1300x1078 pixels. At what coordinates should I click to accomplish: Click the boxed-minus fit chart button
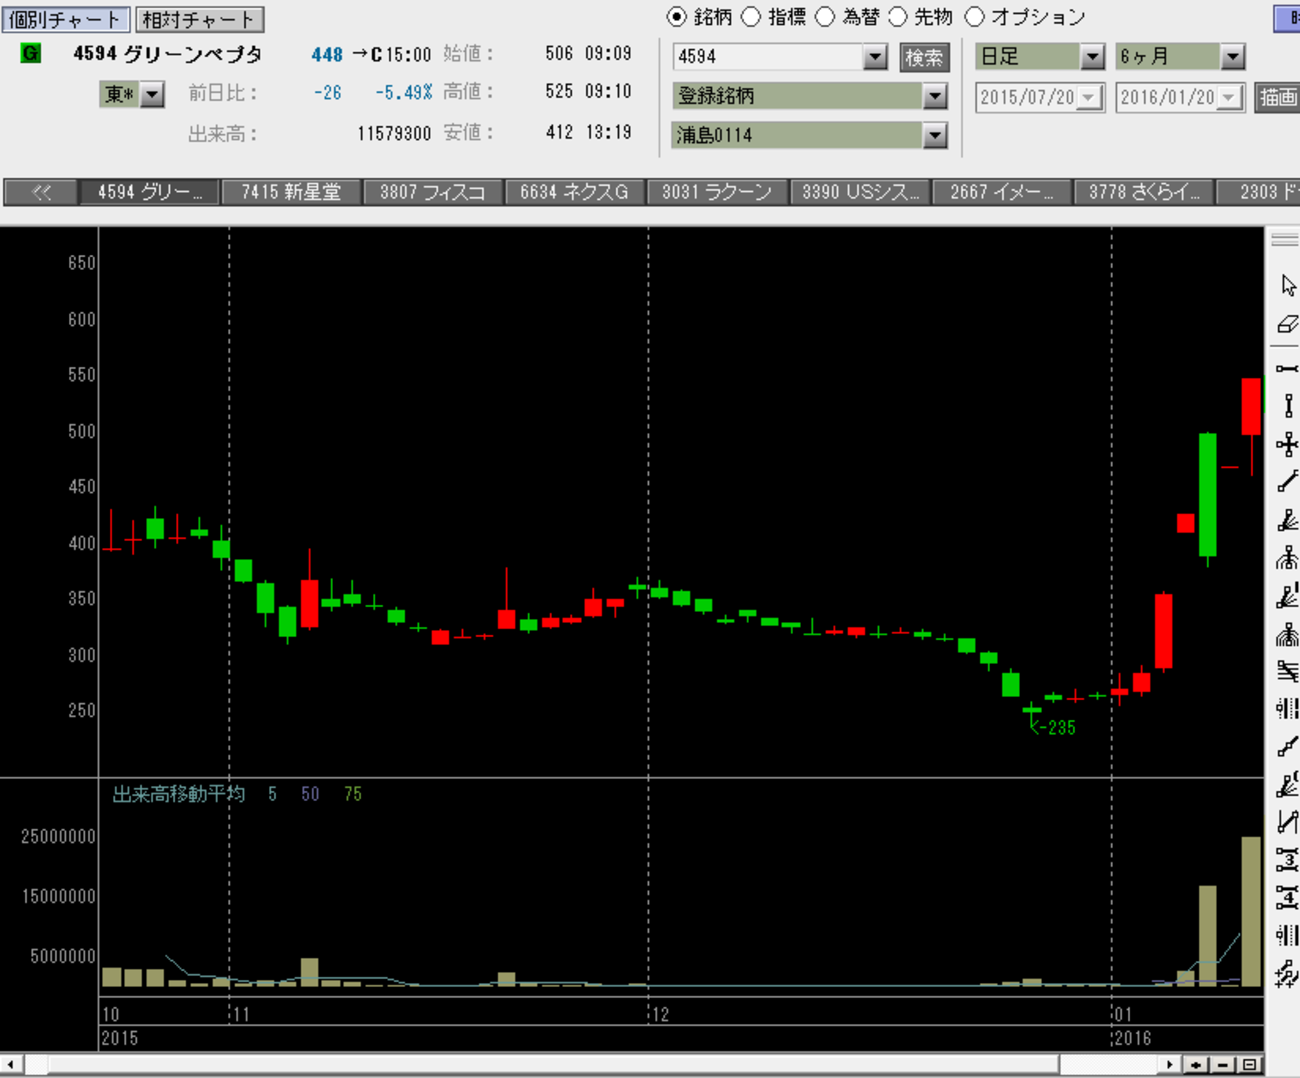(x=1249, y=1065)
